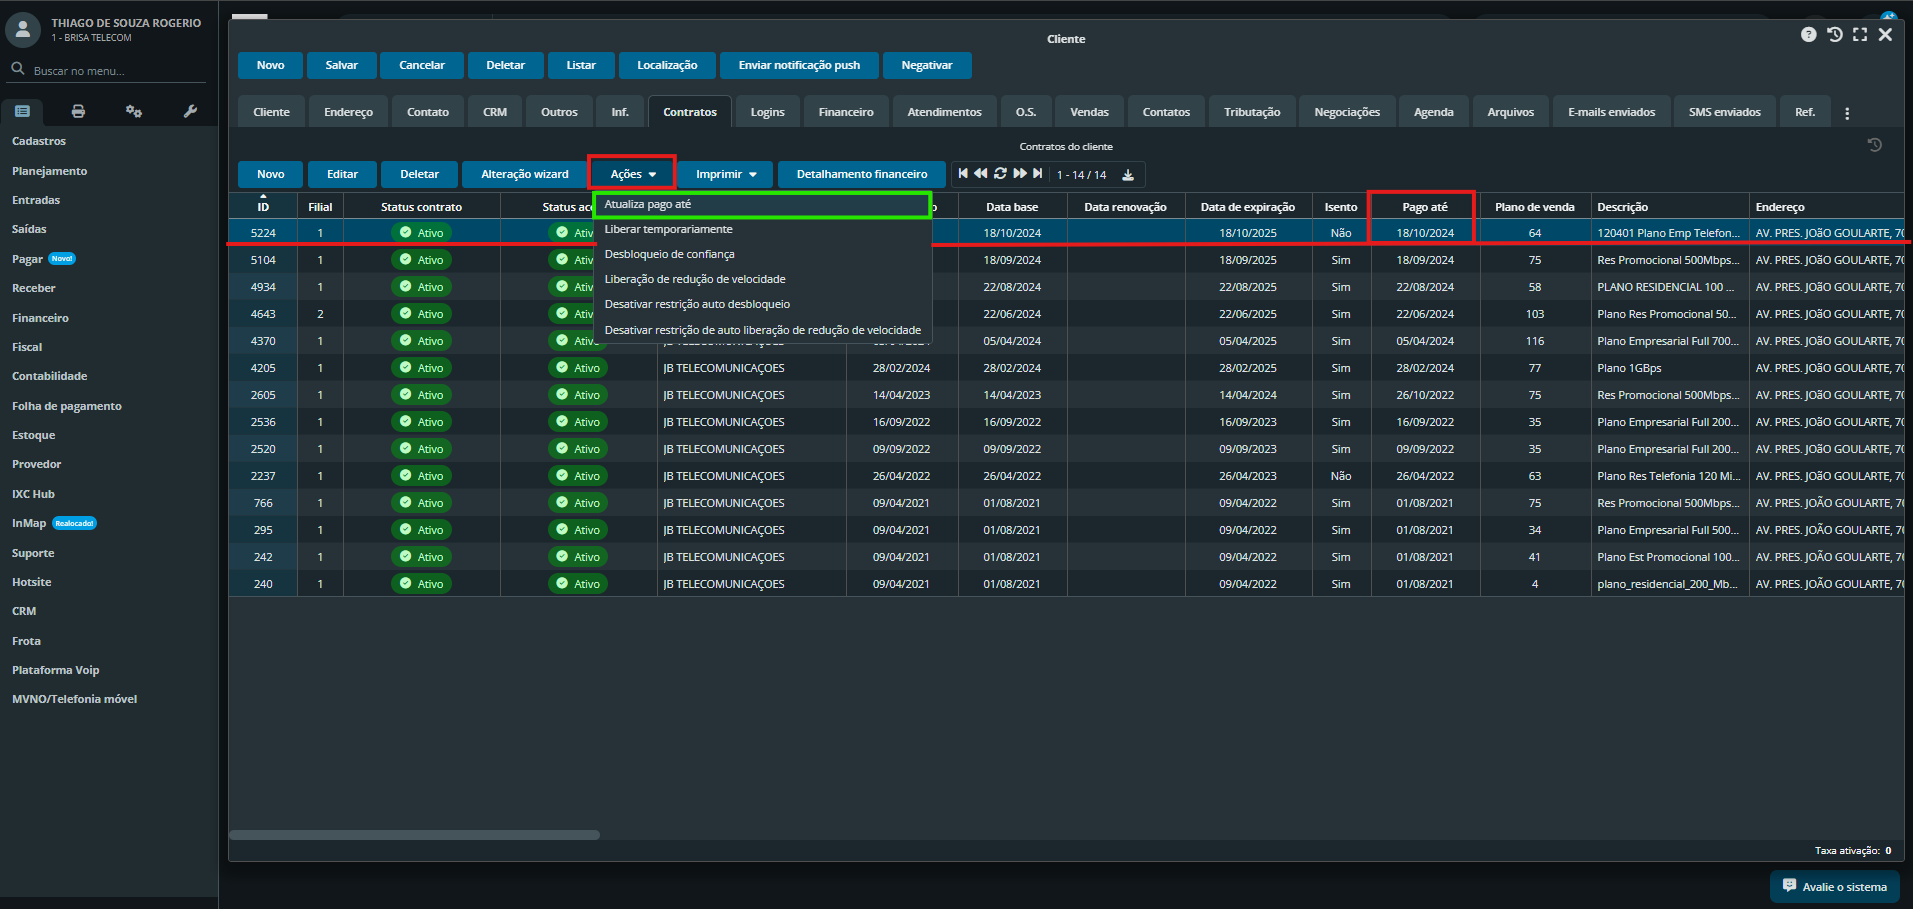Image resolution: width=1913 pixels, height=909 pixels.
Task: Click the 'Detalhamento financeiro' button
Action: click(861, 174)
